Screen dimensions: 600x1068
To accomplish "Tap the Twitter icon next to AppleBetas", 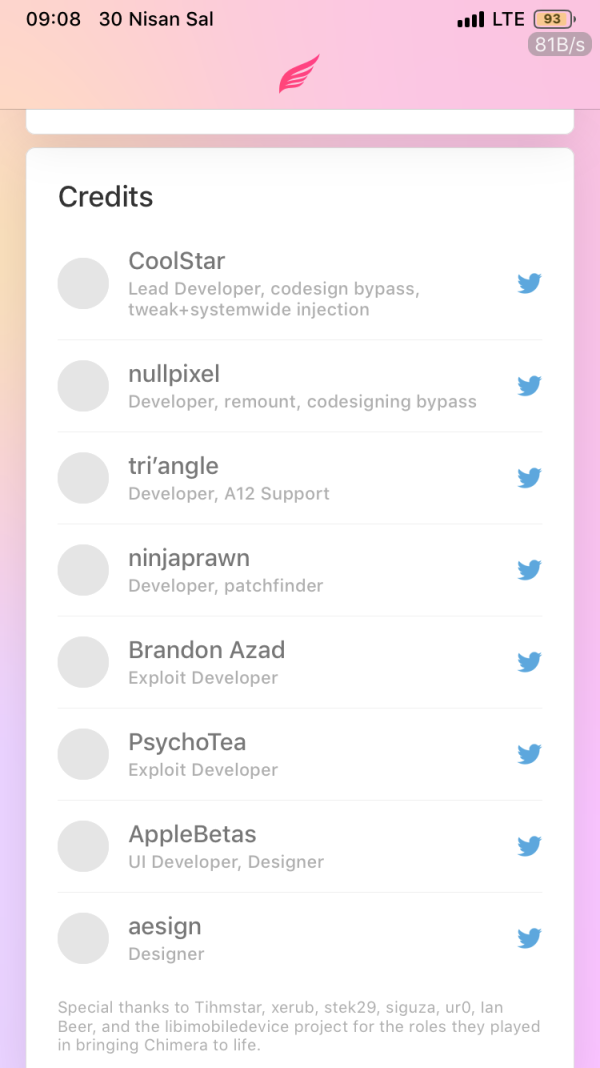I will [529, 845].
